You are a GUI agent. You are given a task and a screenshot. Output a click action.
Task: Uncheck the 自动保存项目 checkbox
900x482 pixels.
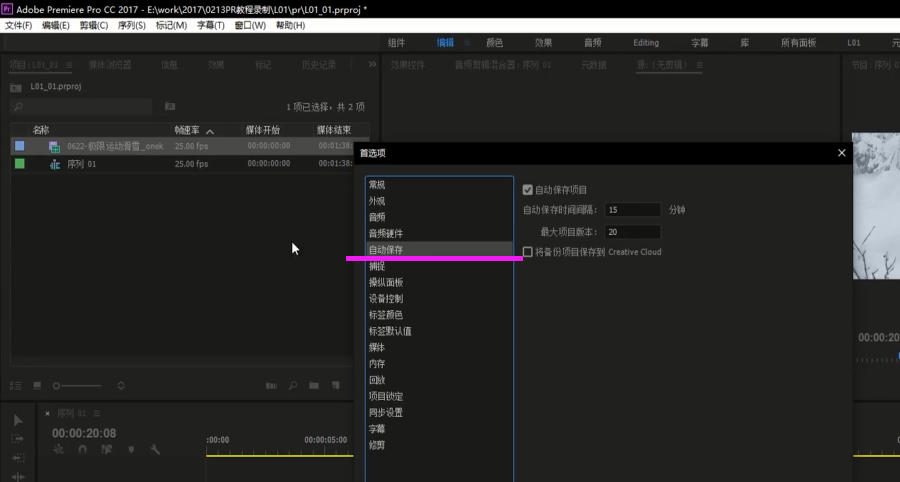pos(527,190)
